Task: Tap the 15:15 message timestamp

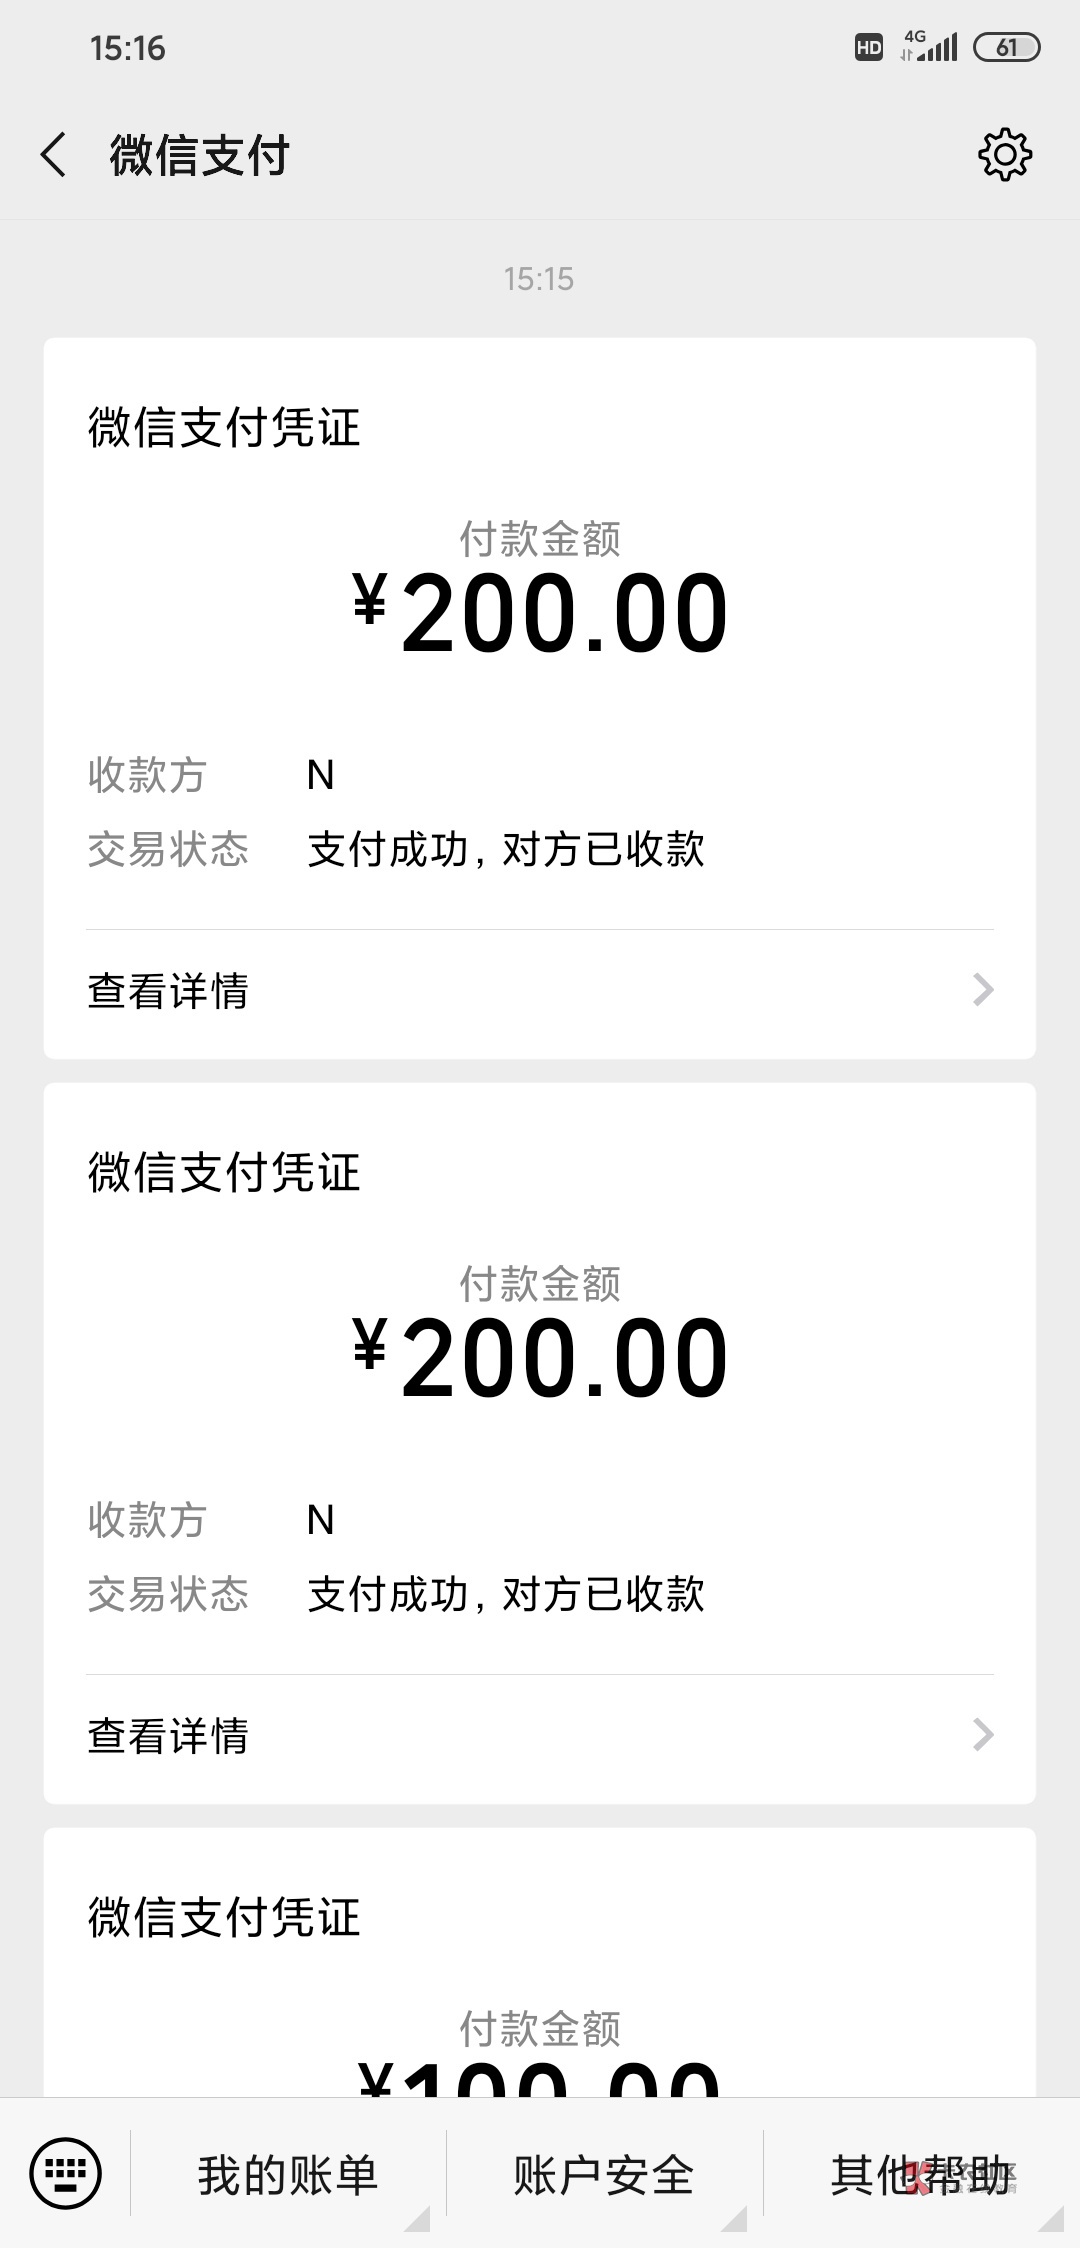Action: pyautogui.click(x=539, y=279)
